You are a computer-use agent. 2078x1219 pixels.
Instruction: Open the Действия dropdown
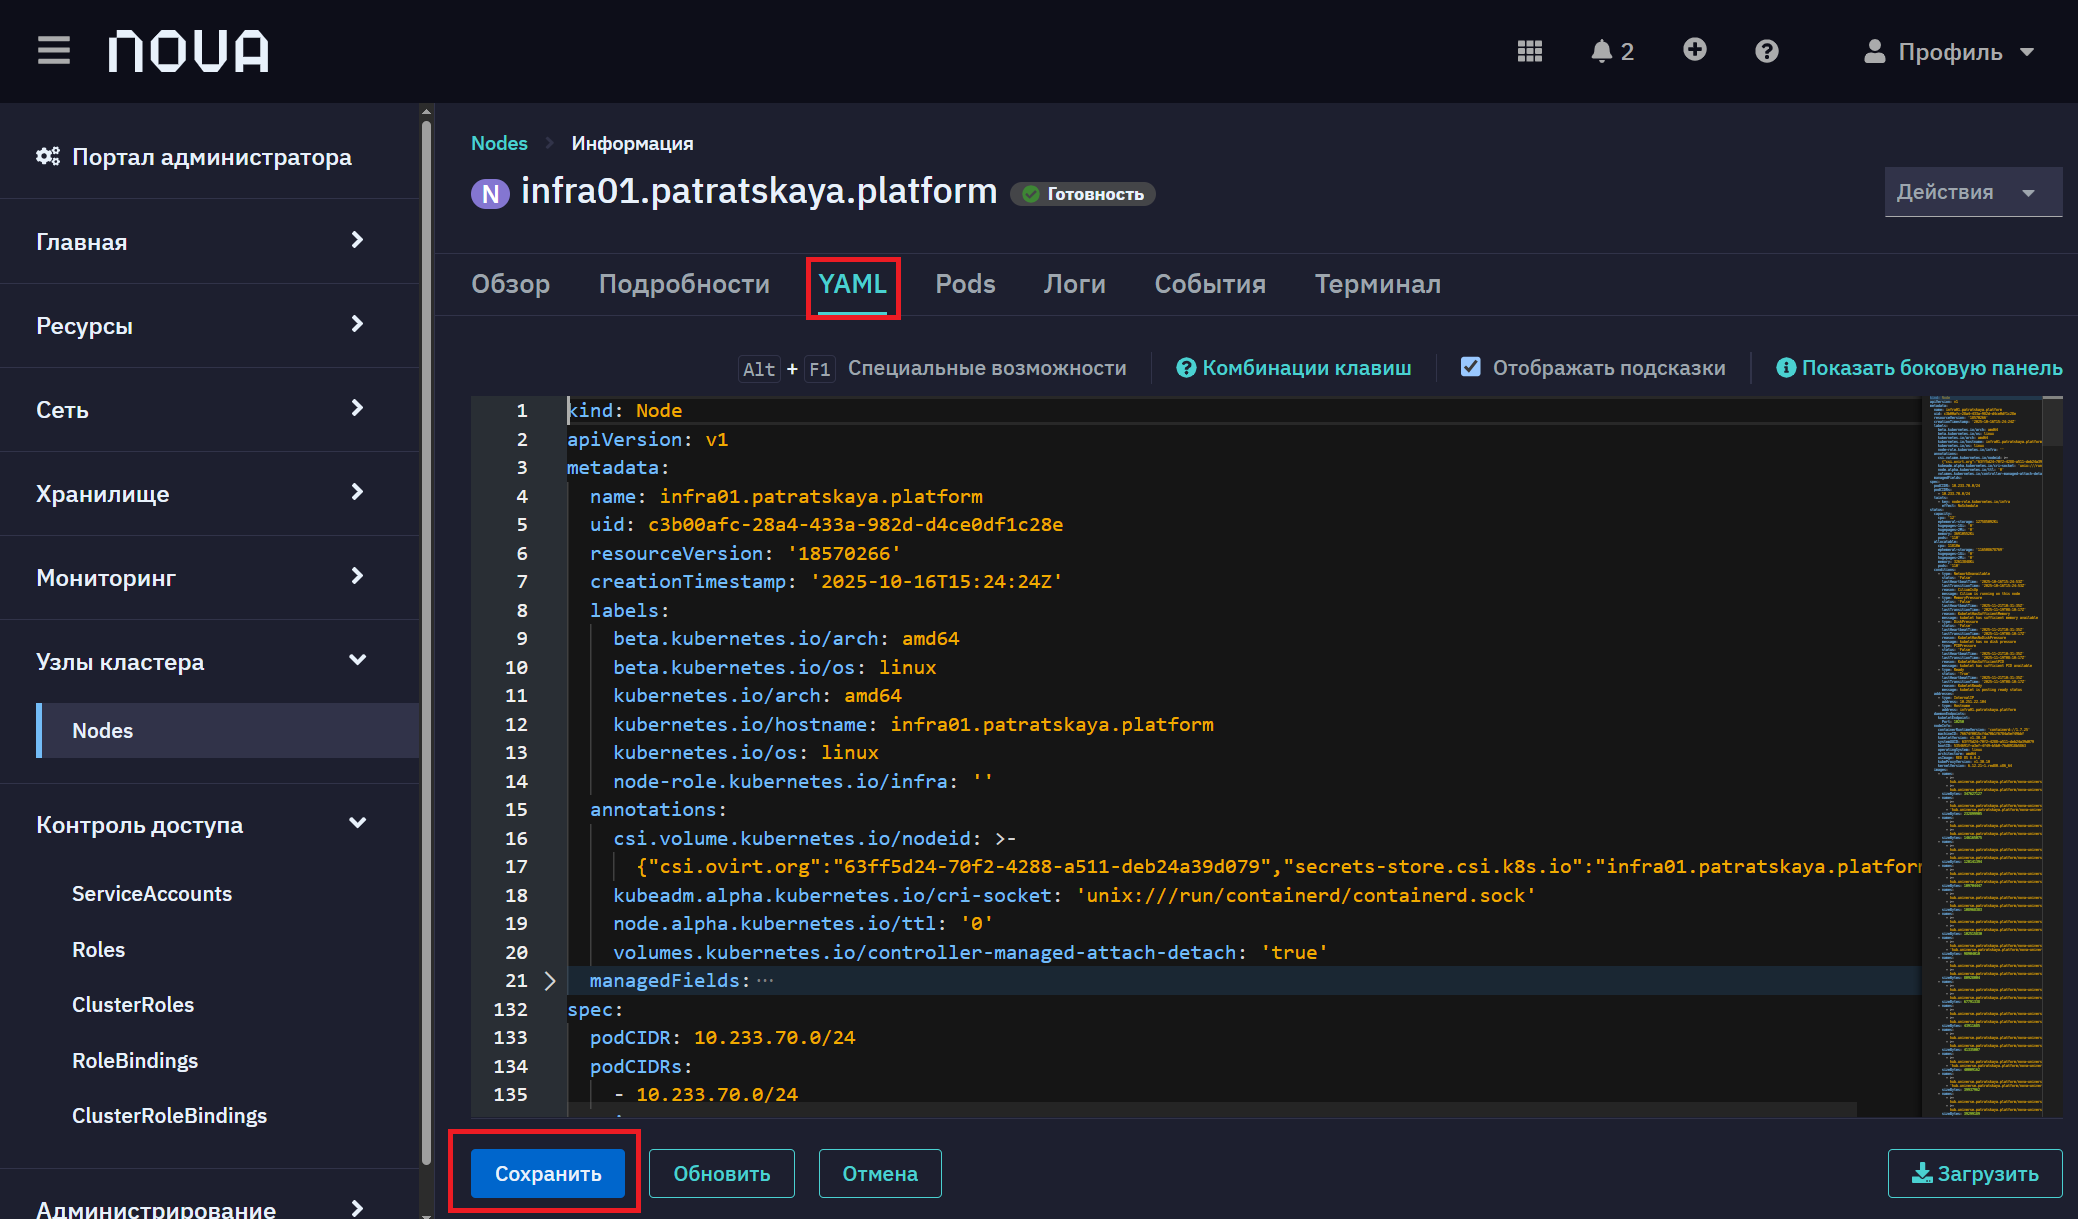(1973, 192)
